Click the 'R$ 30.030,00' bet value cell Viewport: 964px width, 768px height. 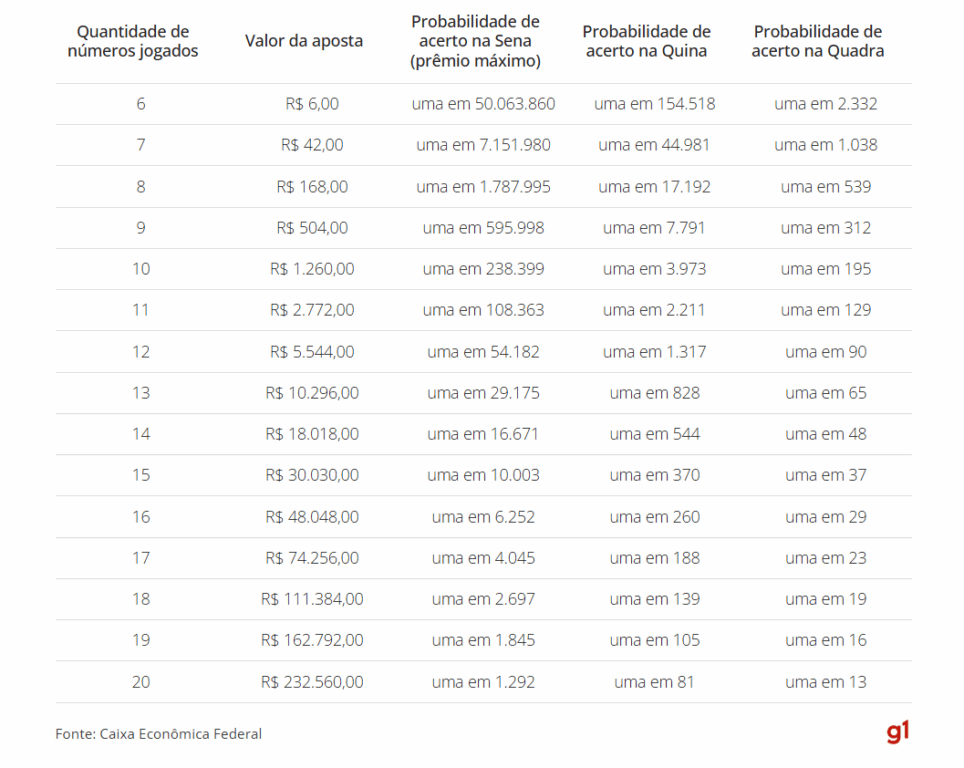coord(312,475)
